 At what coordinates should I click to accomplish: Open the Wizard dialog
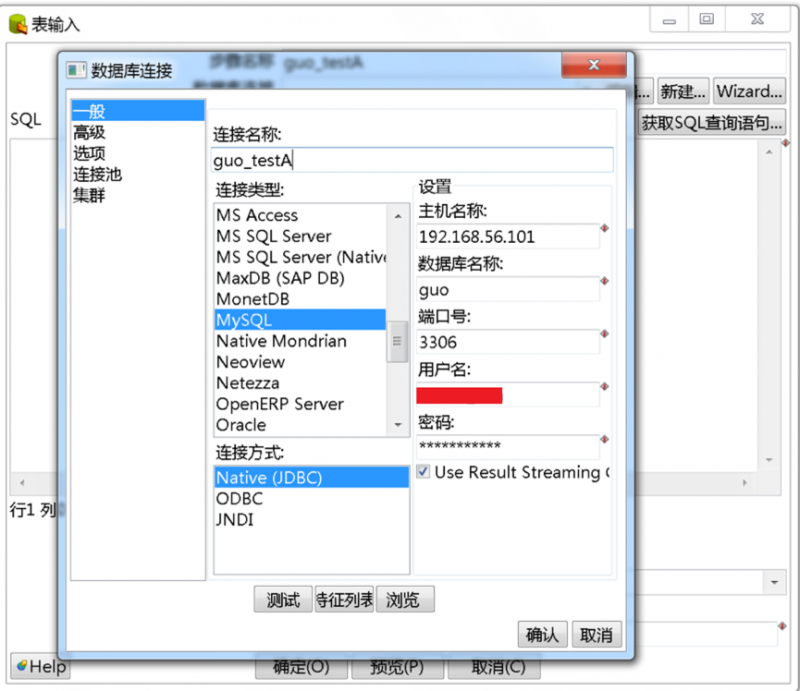[749, 91]
